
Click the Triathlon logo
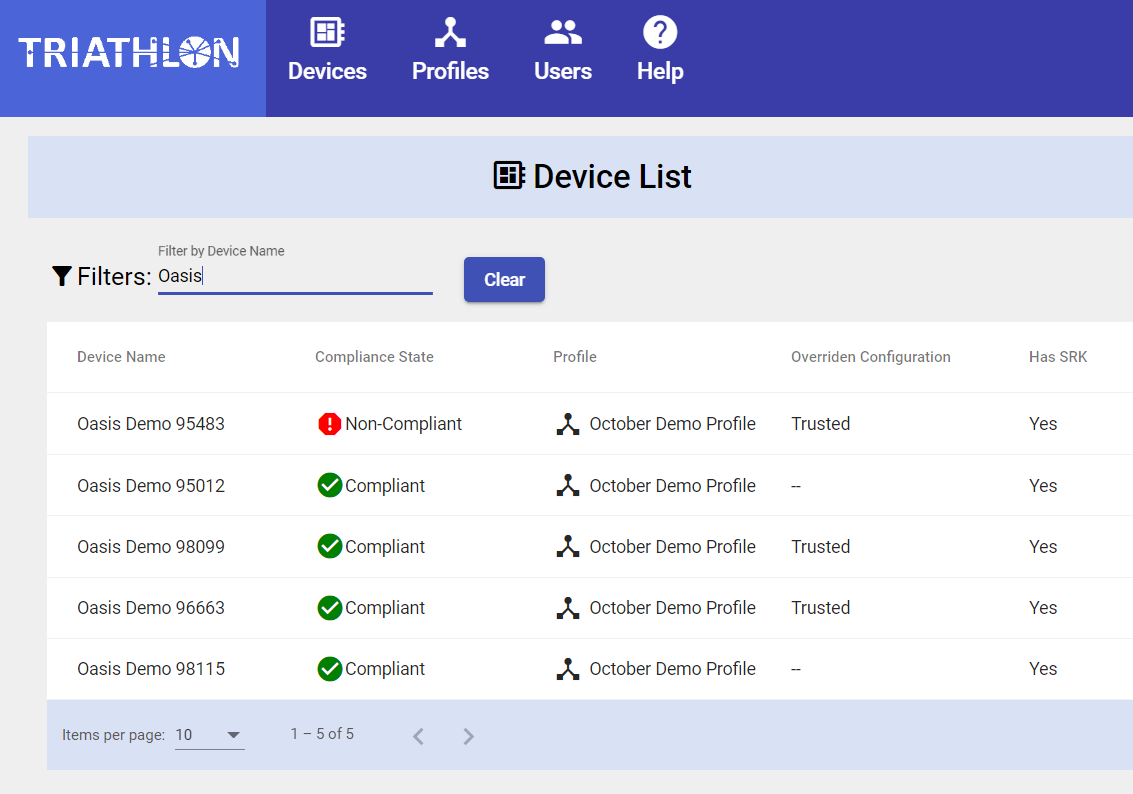click(x=129, y=53)
